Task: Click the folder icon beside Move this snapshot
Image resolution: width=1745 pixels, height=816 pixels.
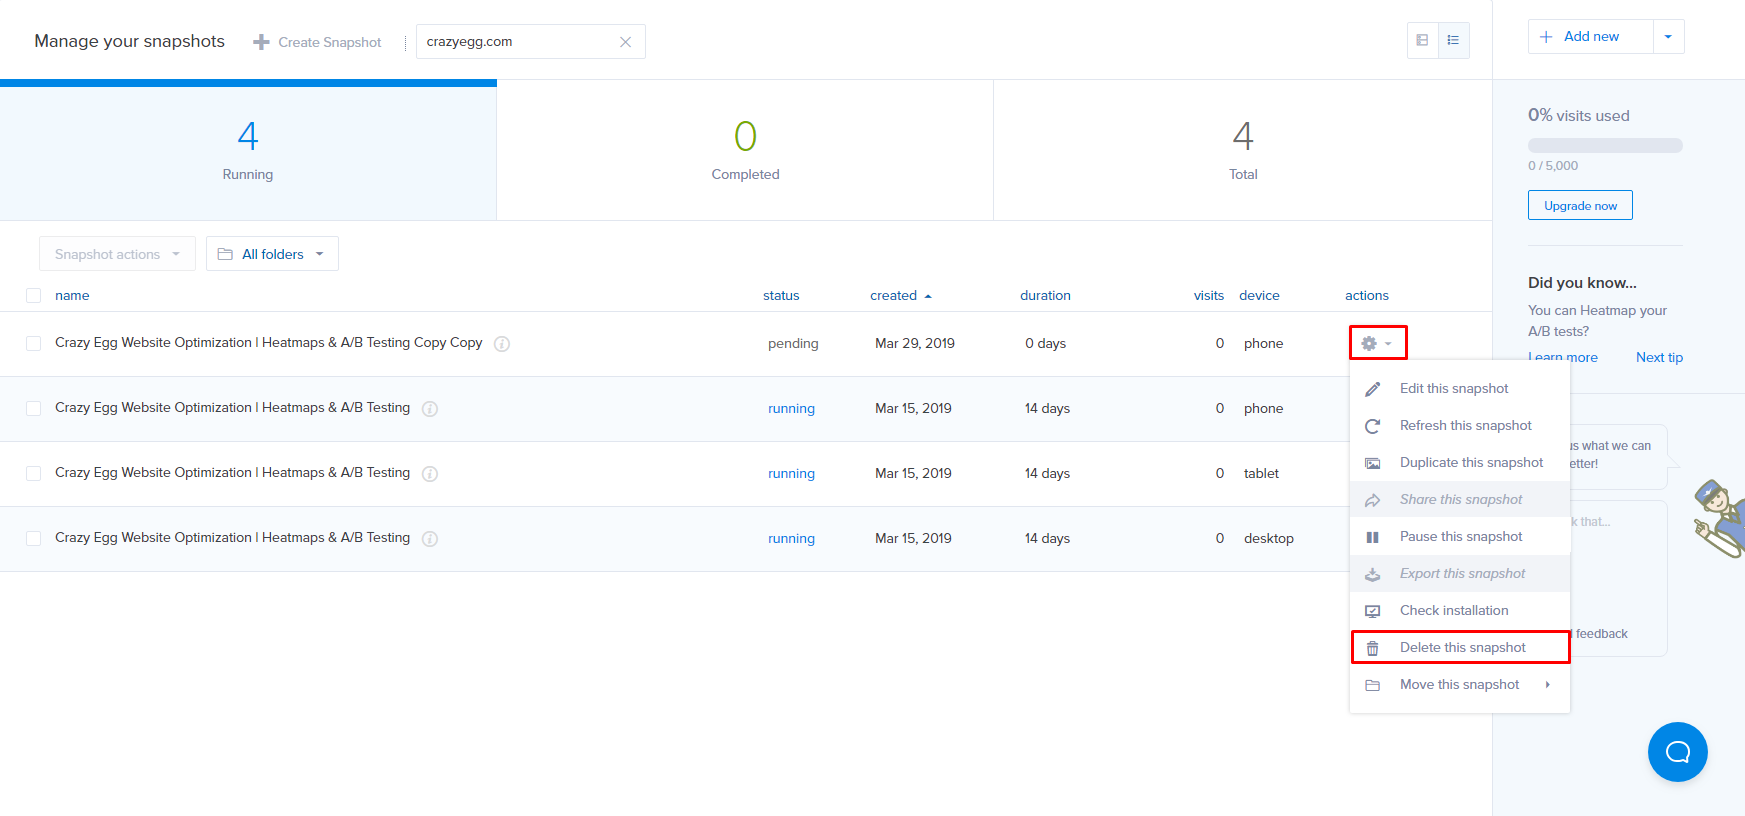Action: click(1373, 685)
